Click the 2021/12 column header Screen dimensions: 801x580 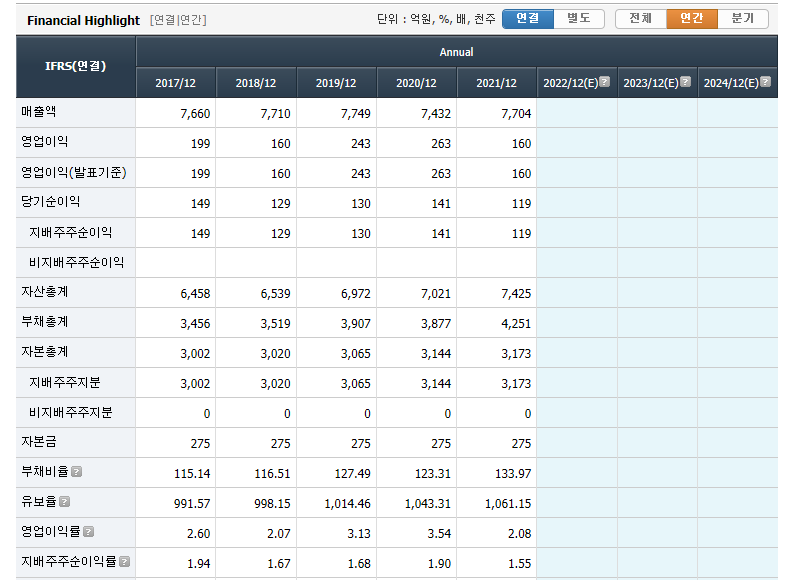[497, 83]
